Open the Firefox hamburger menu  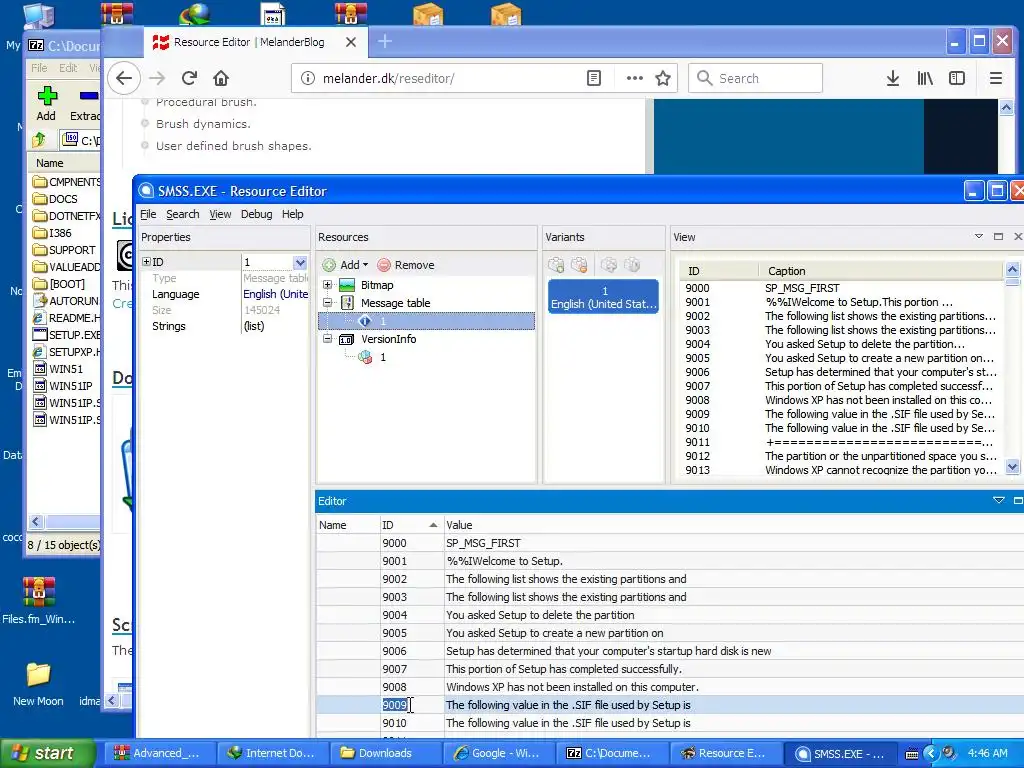pyautogui.click(x=995, y=78)
